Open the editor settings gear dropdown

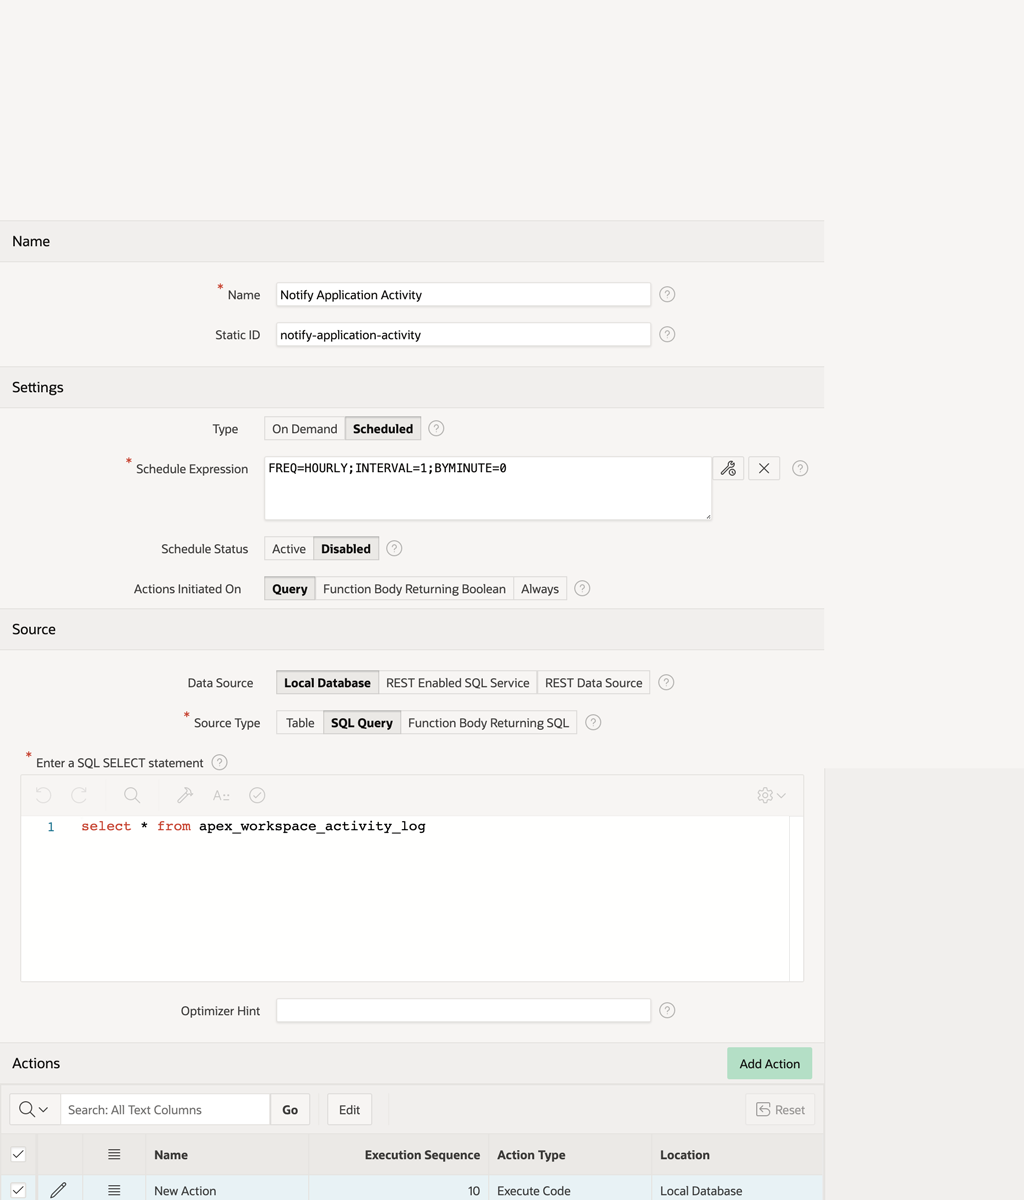click(x=771, y=795)
